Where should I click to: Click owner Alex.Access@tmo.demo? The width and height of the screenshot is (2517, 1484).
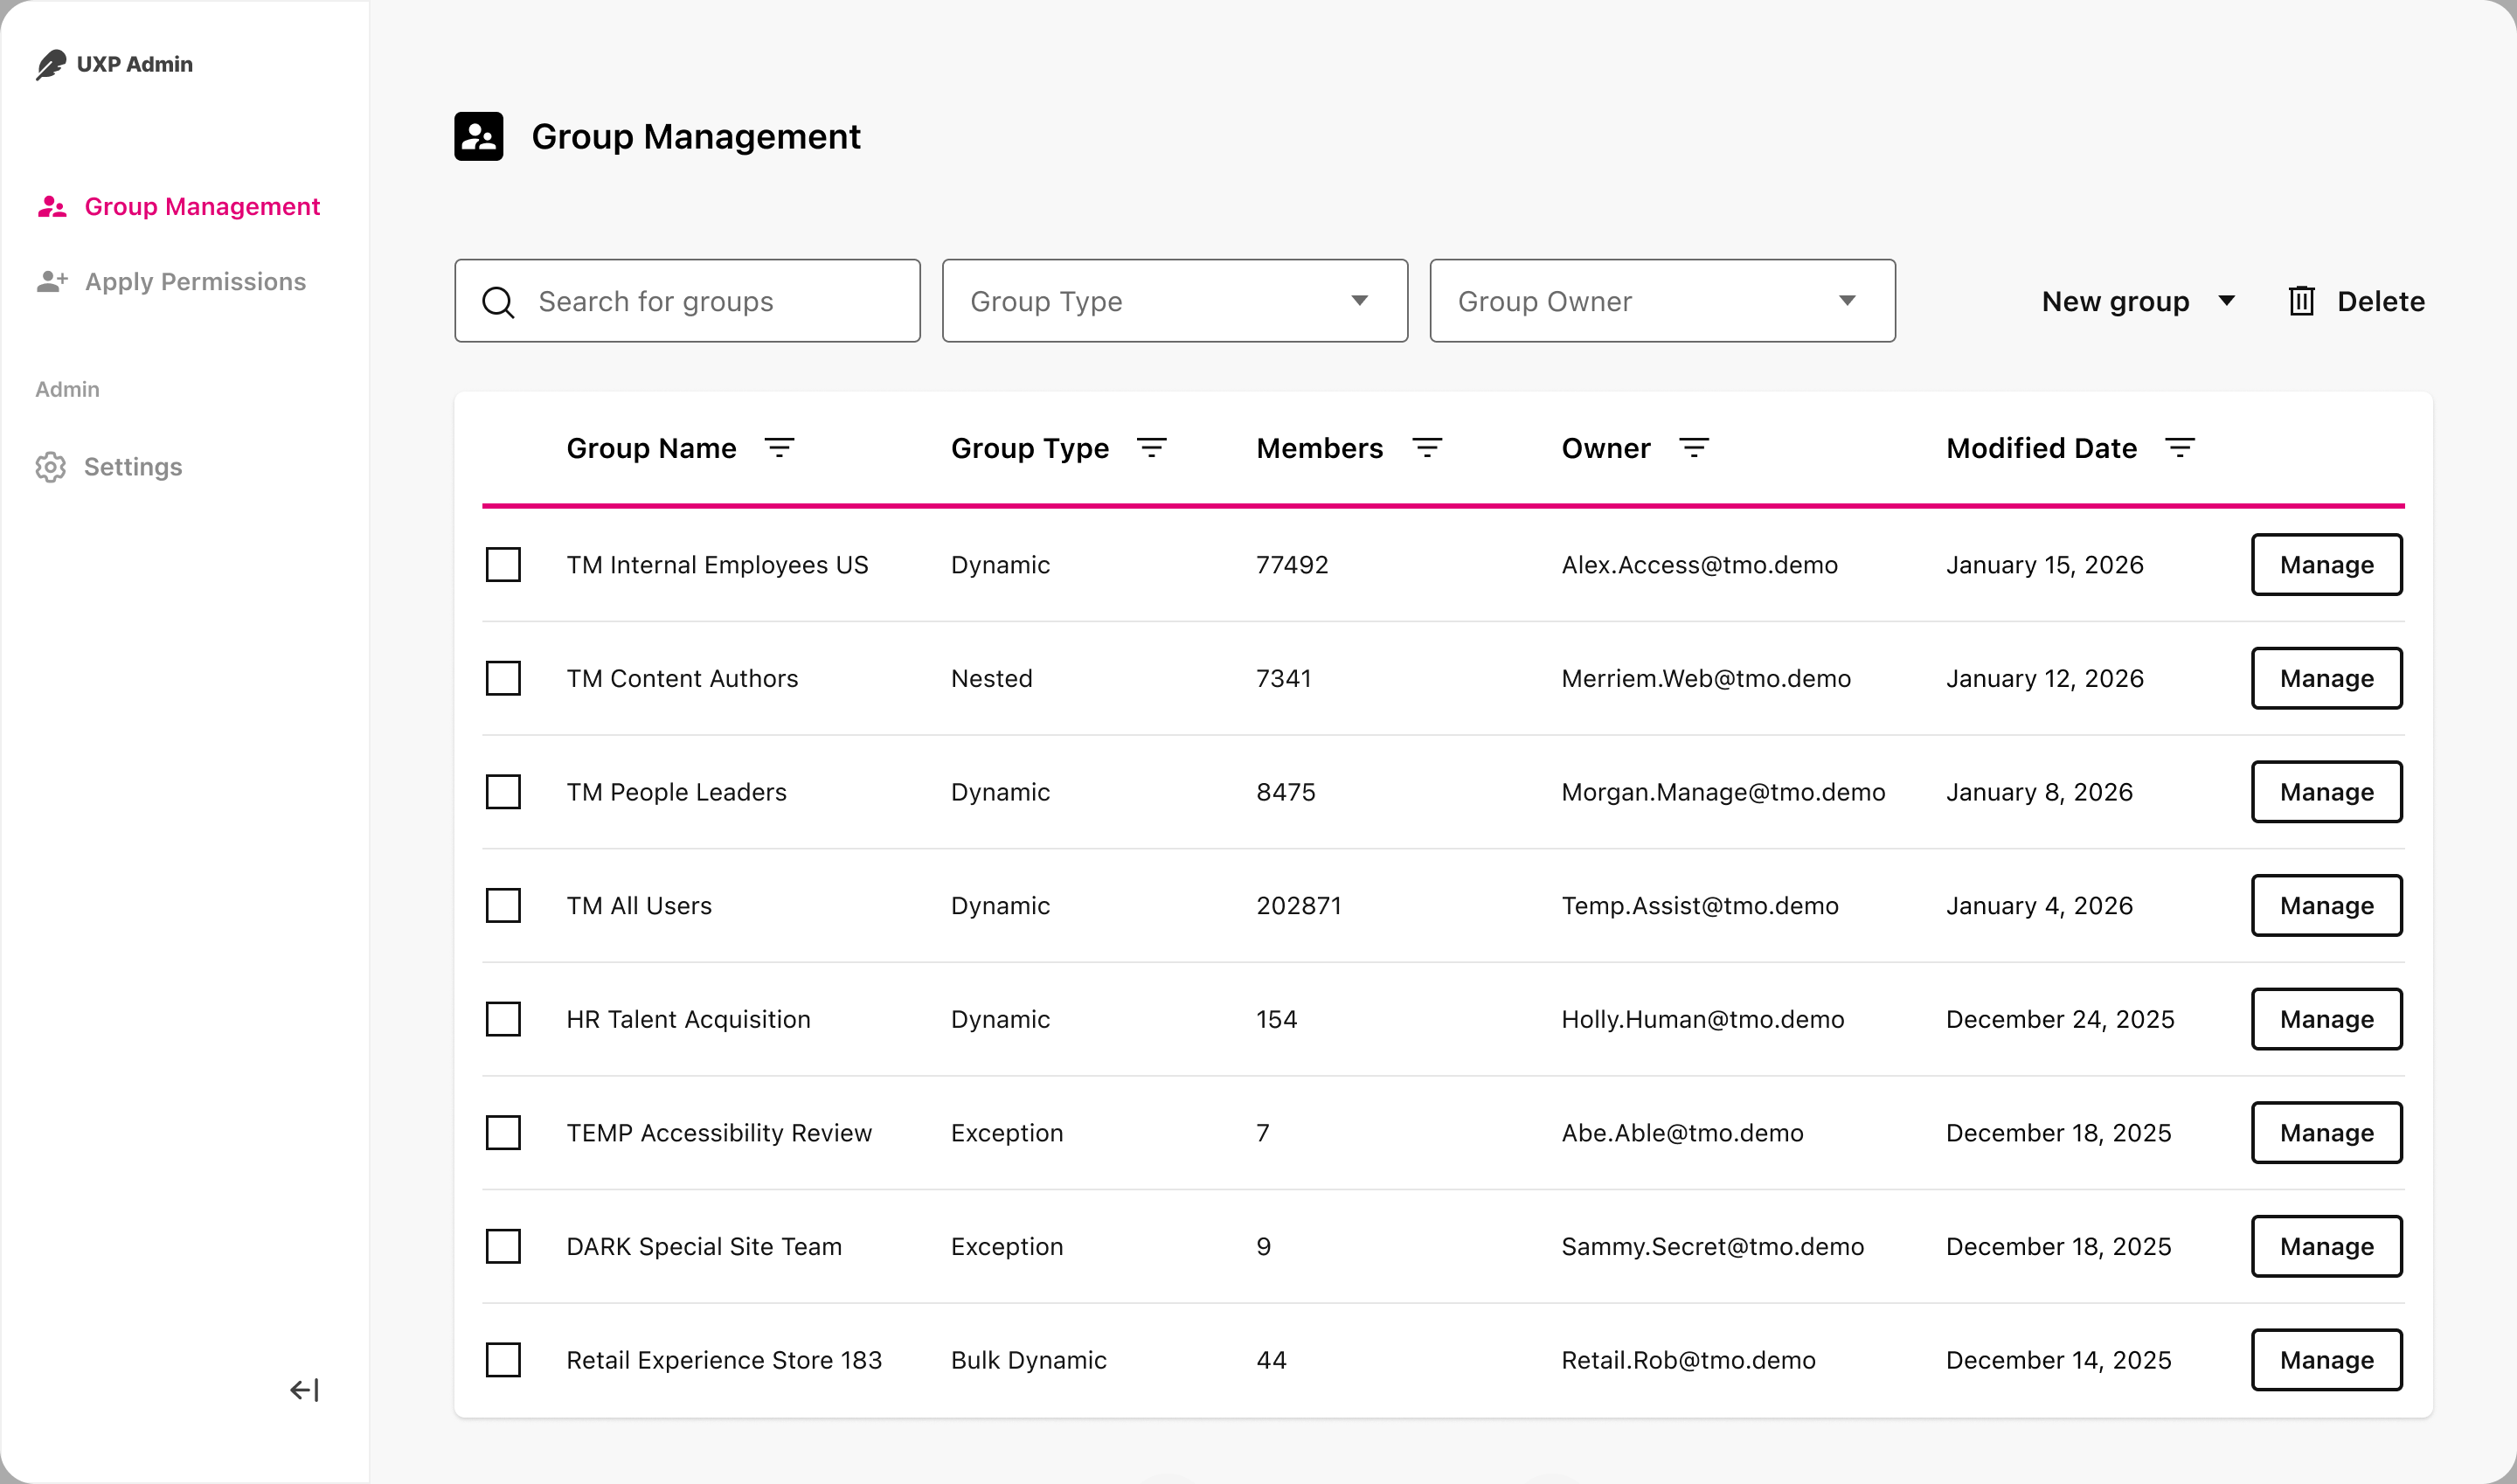[1699, 565]
